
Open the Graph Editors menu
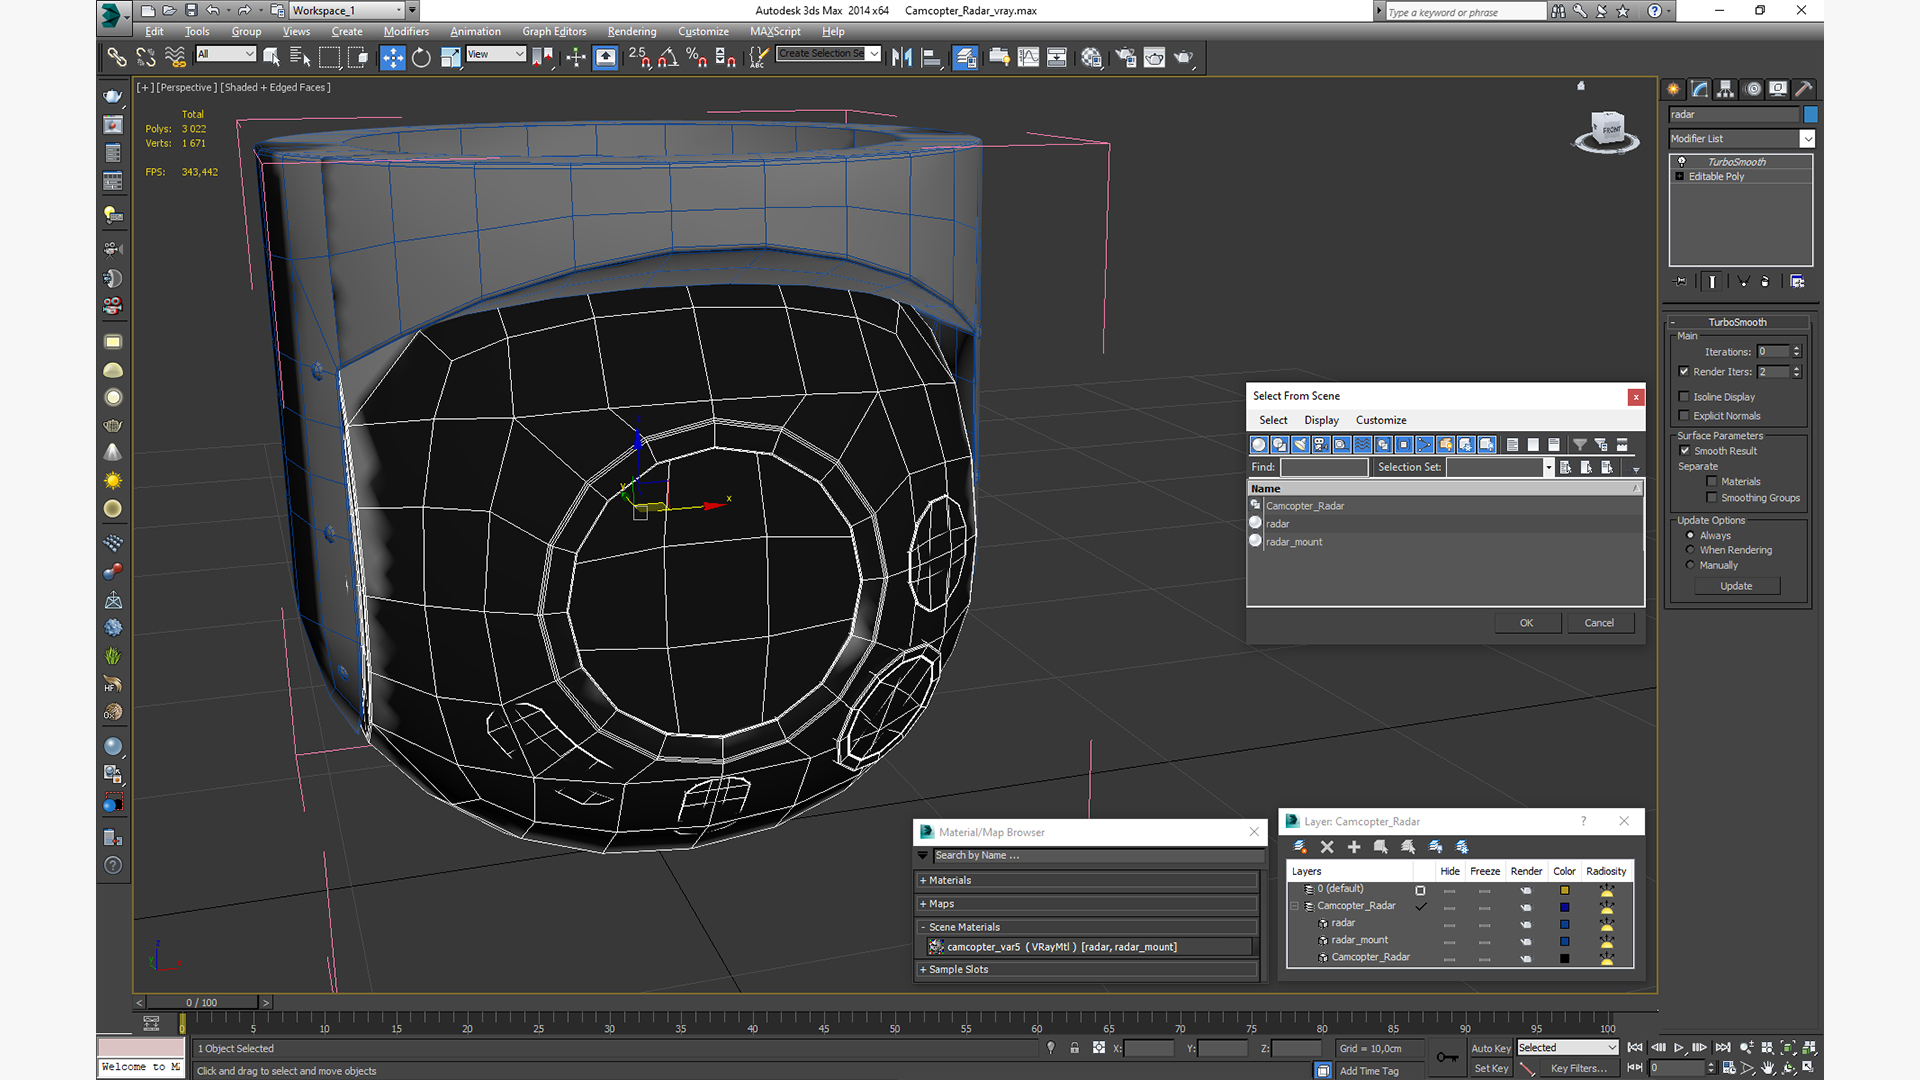point(554,32)
